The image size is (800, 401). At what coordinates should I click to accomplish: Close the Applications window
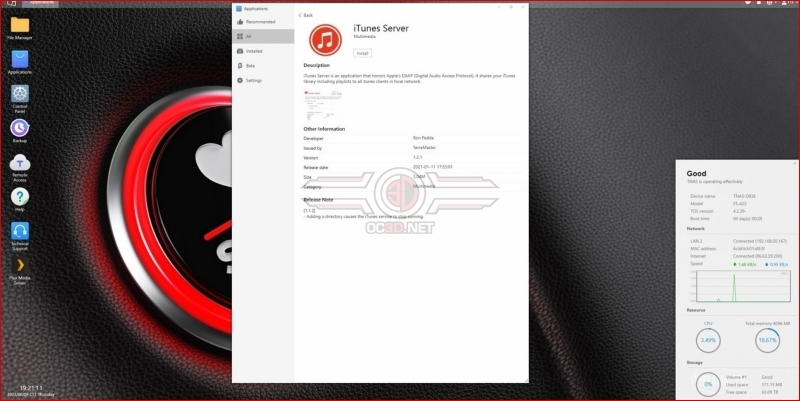pos(522,7)
